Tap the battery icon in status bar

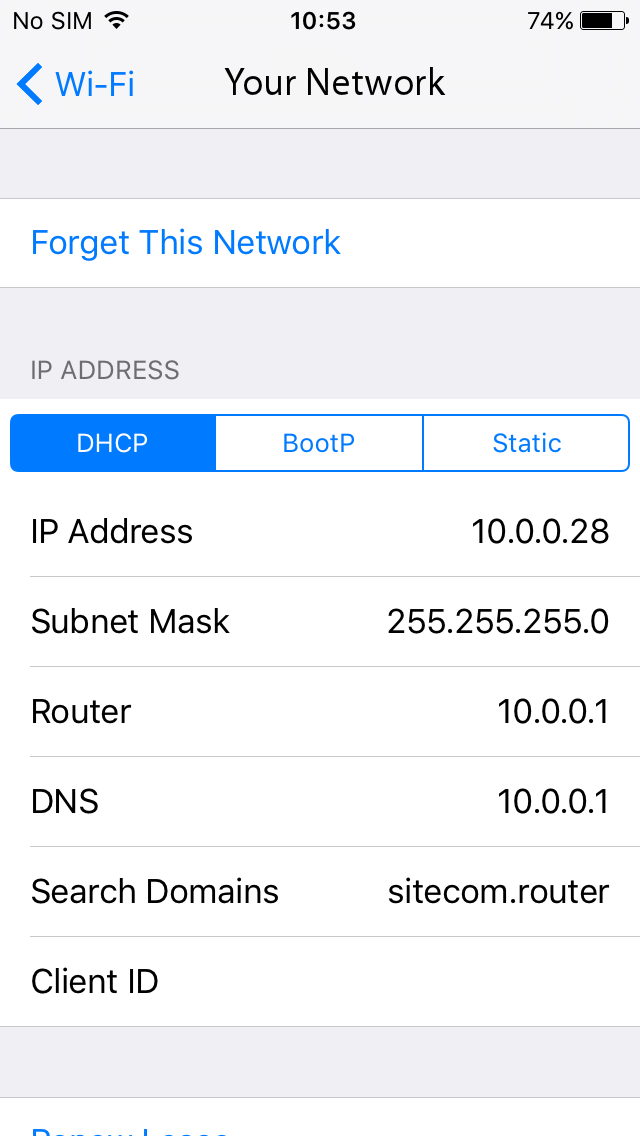pos(605,21)
